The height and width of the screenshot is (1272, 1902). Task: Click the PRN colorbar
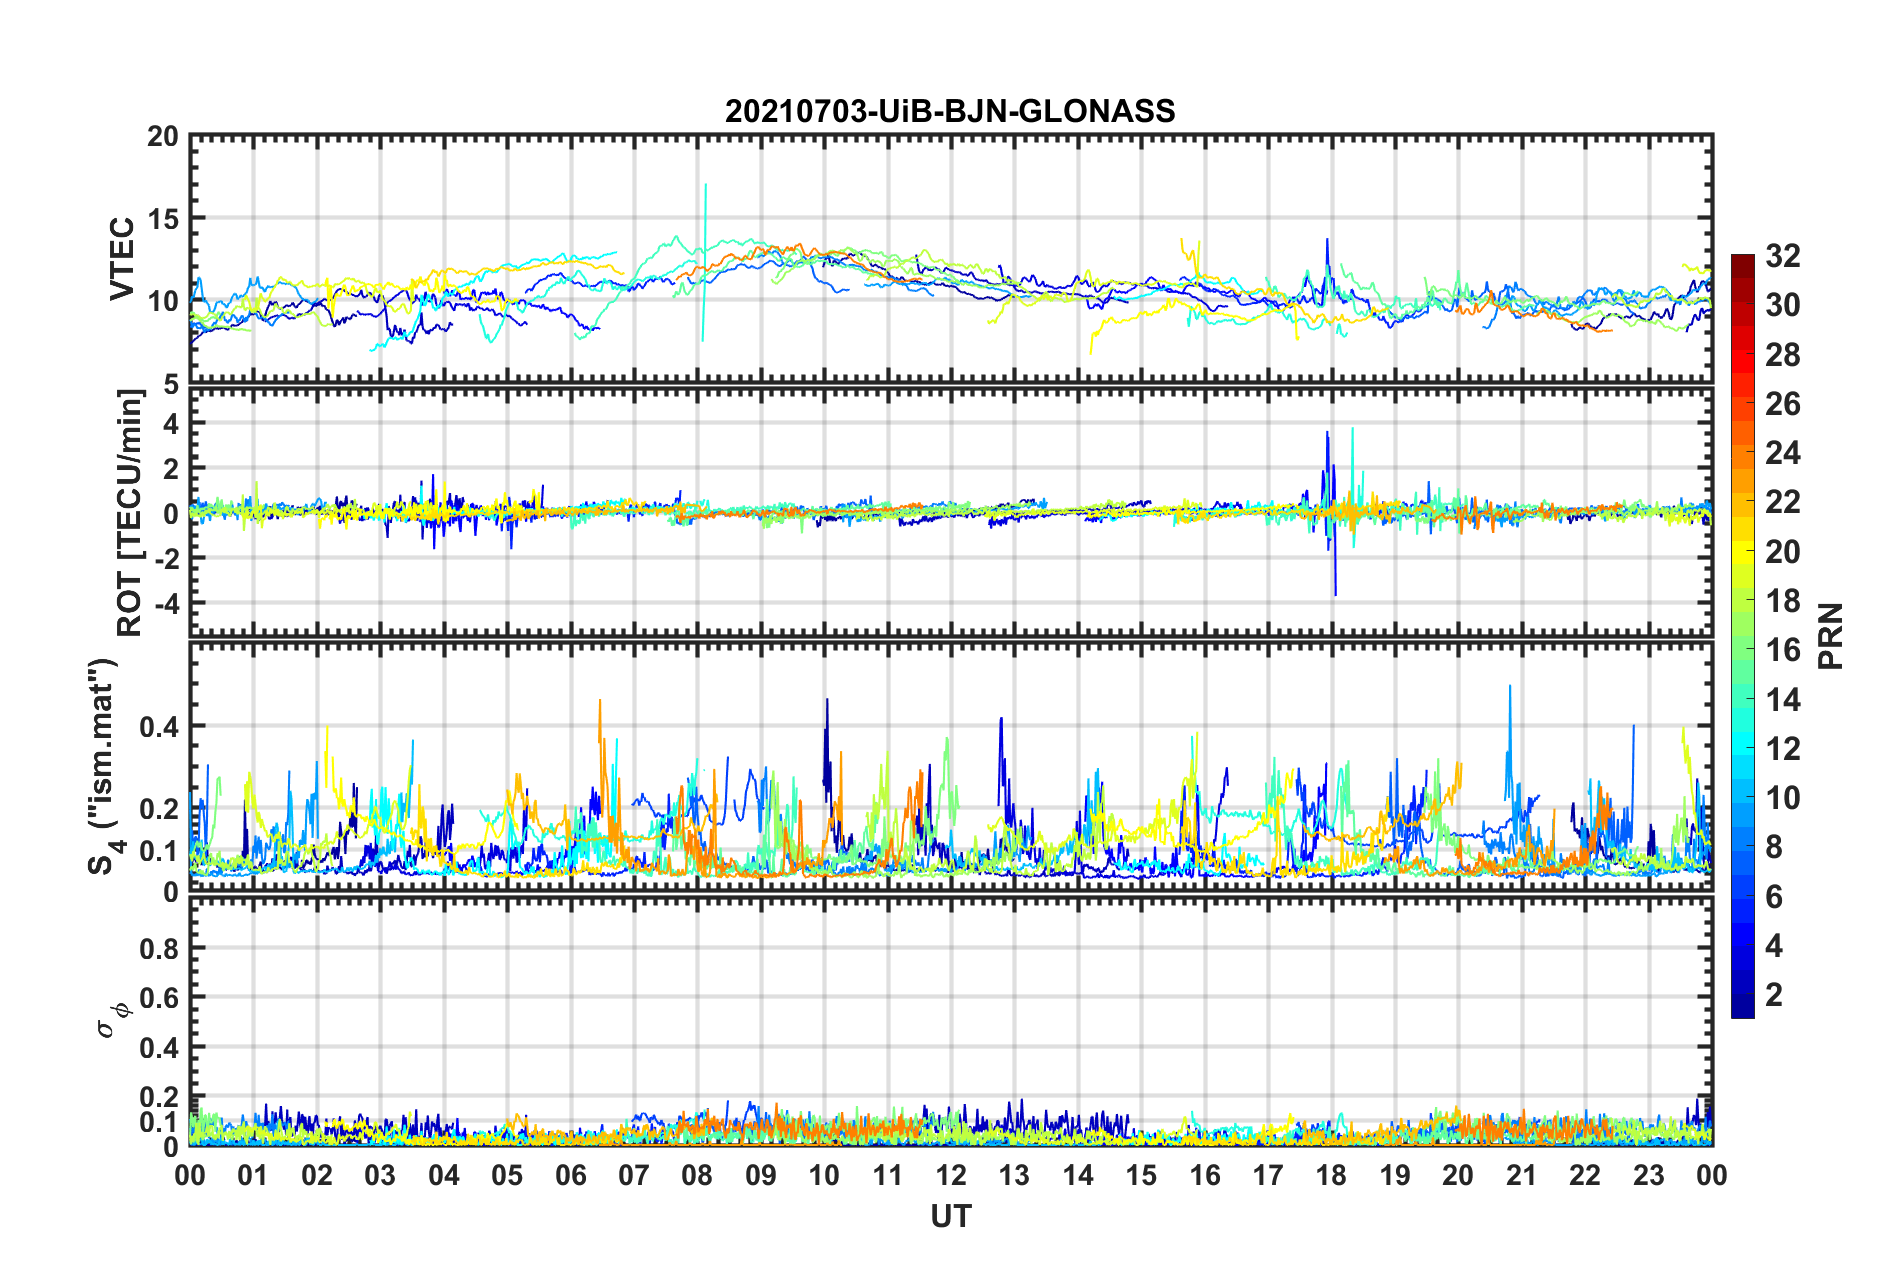point(1743,636)
